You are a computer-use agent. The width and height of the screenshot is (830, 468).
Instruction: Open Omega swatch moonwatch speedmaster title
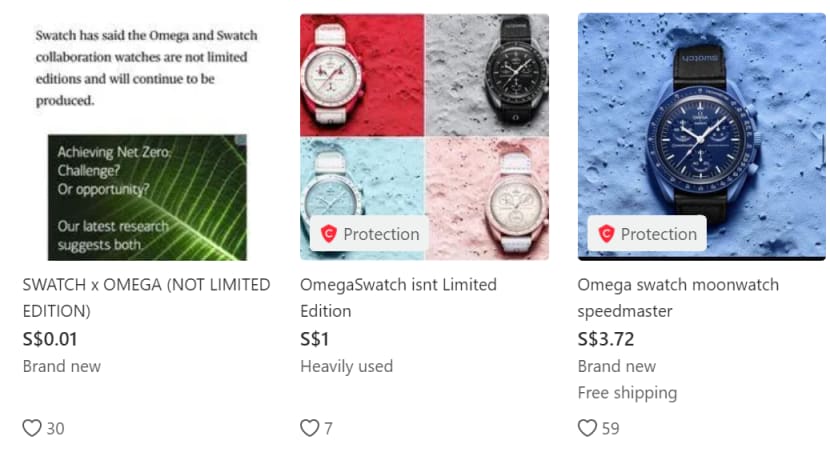677,298
